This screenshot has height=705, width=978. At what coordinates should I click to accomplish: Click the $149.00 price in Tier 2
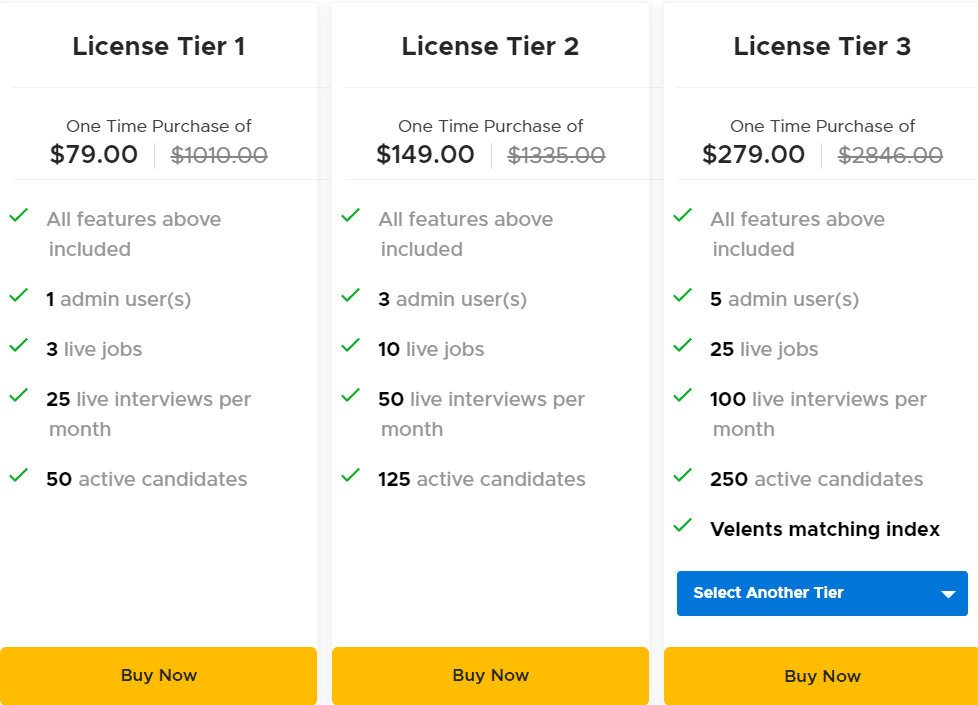pos(425,154)
